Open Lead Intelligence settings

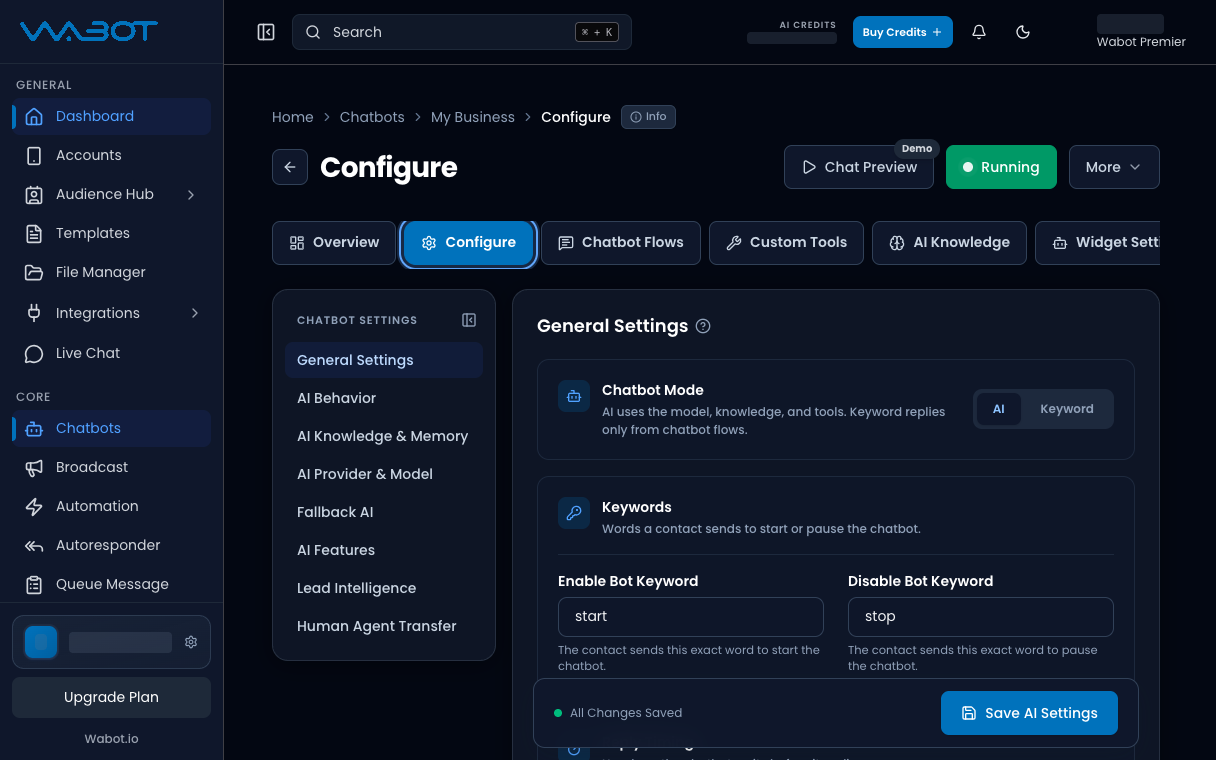tap(384, 588)
